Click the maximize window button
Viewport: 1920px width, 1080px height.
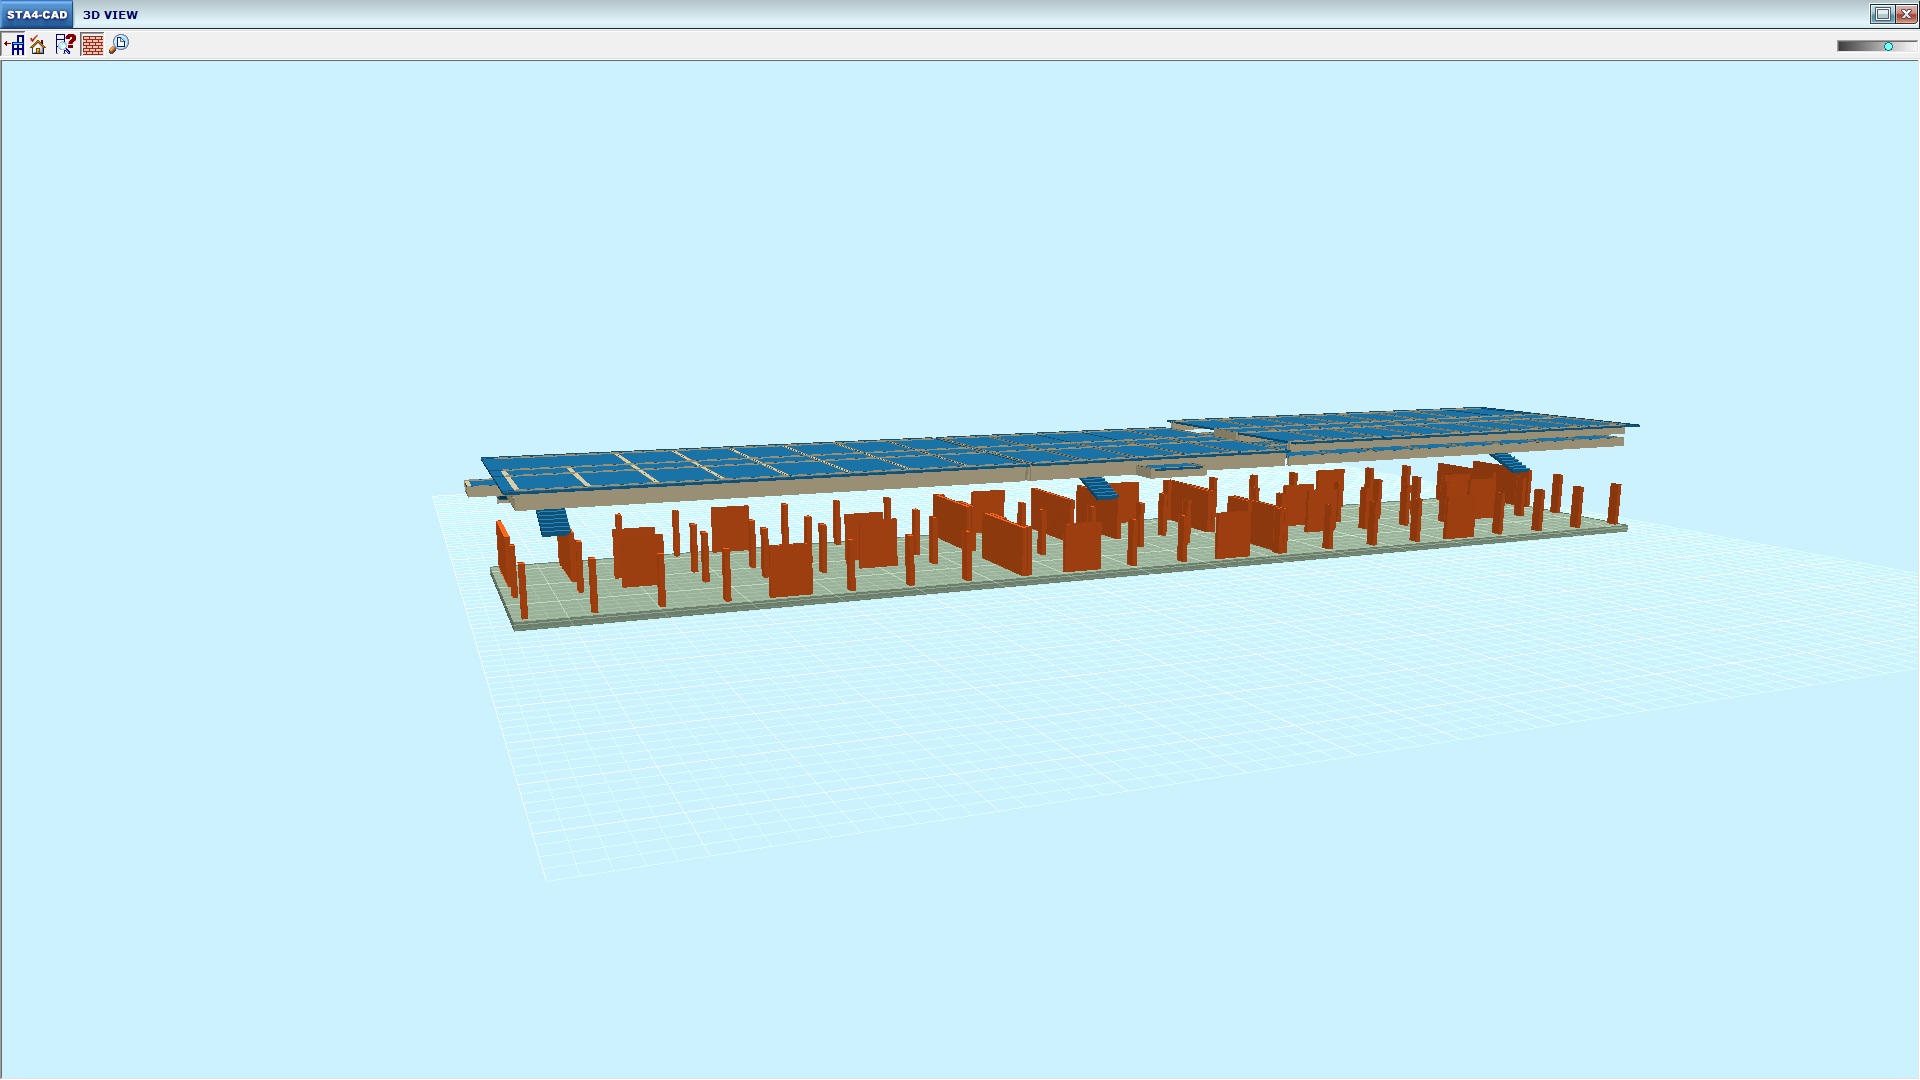click(1882, 14)
